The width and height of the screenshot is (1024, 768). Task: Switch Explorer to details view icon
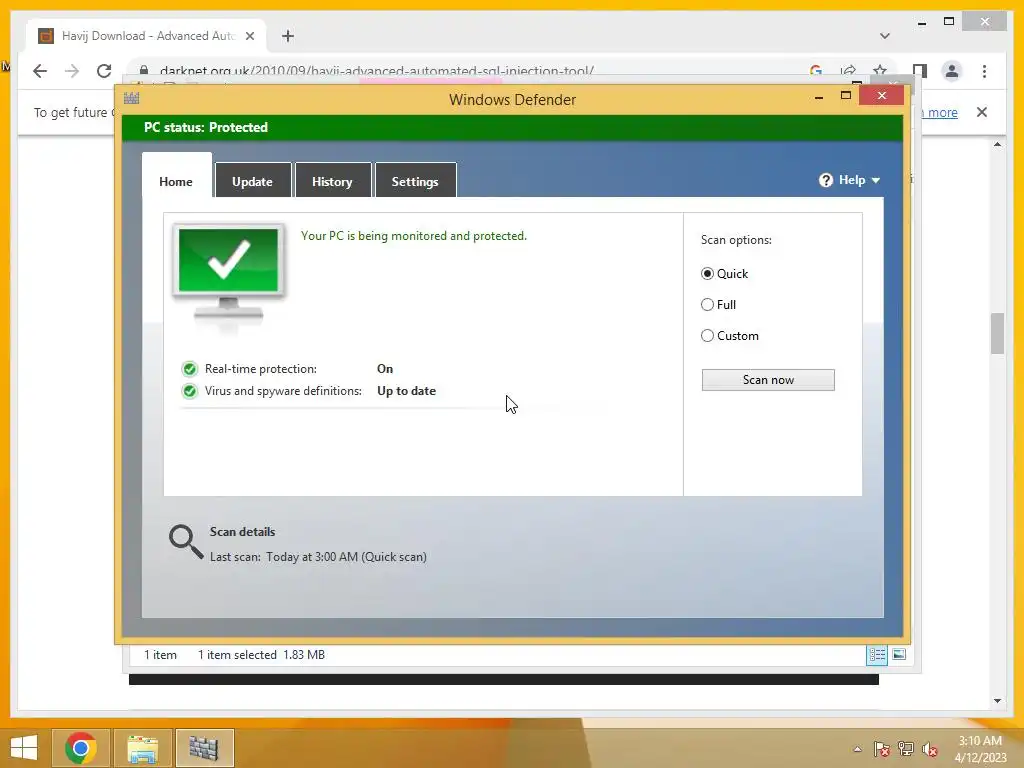(876, 655)
